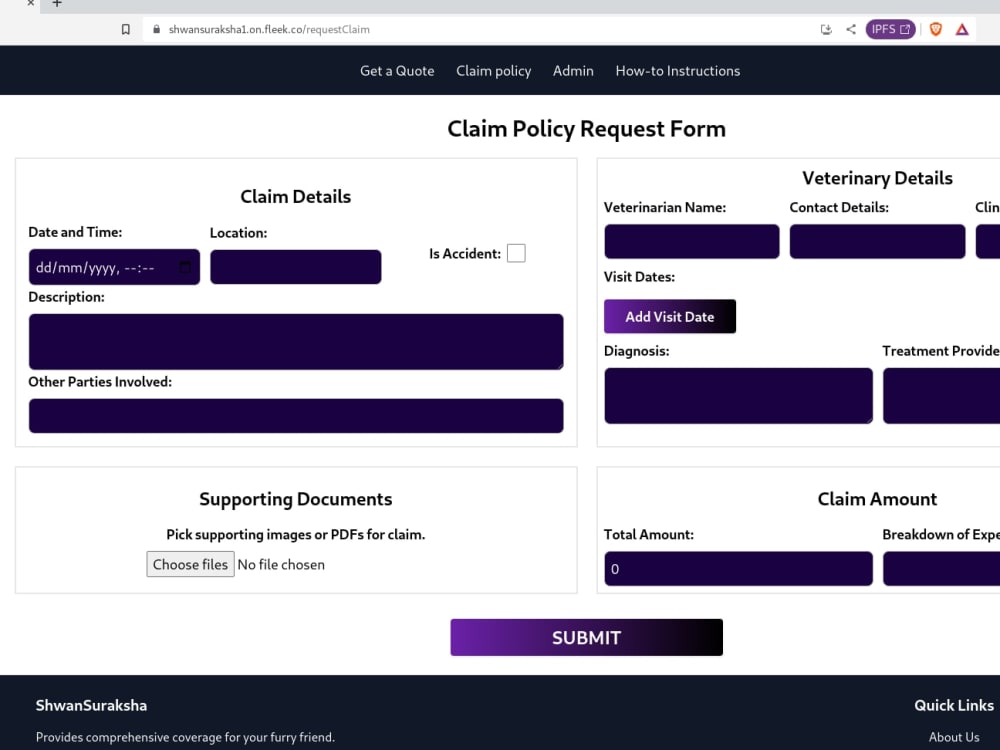Open a new browser tab
The width and height of the screenshot is (1000, 750).
click(55, 4)
